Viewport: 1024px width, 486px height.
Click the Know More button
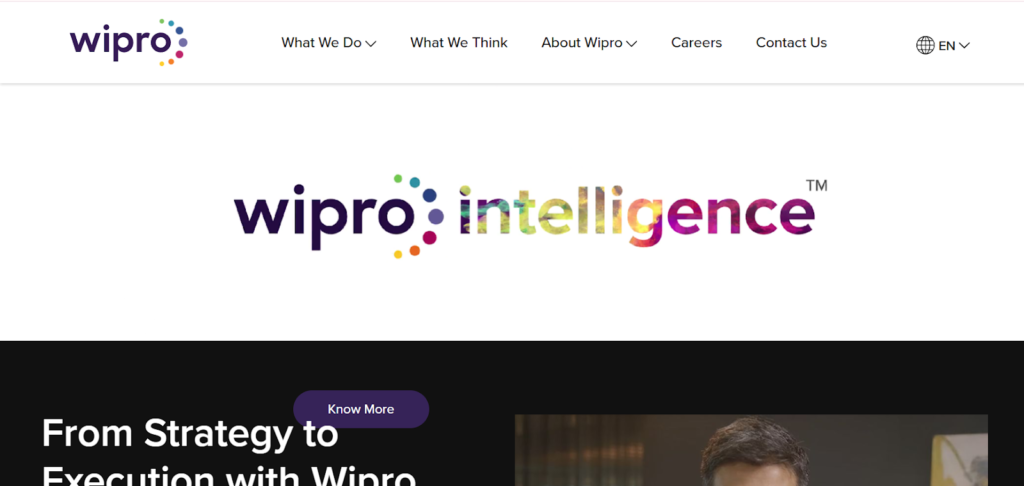[360, 409]
